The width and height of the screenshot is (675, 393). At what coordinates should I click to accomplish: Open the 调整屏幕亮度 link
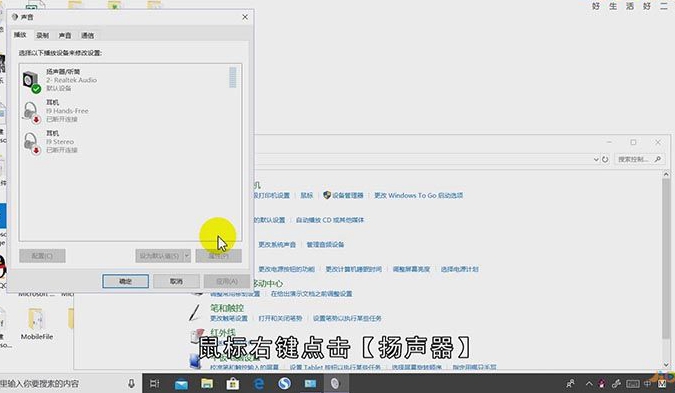(411, 269)
